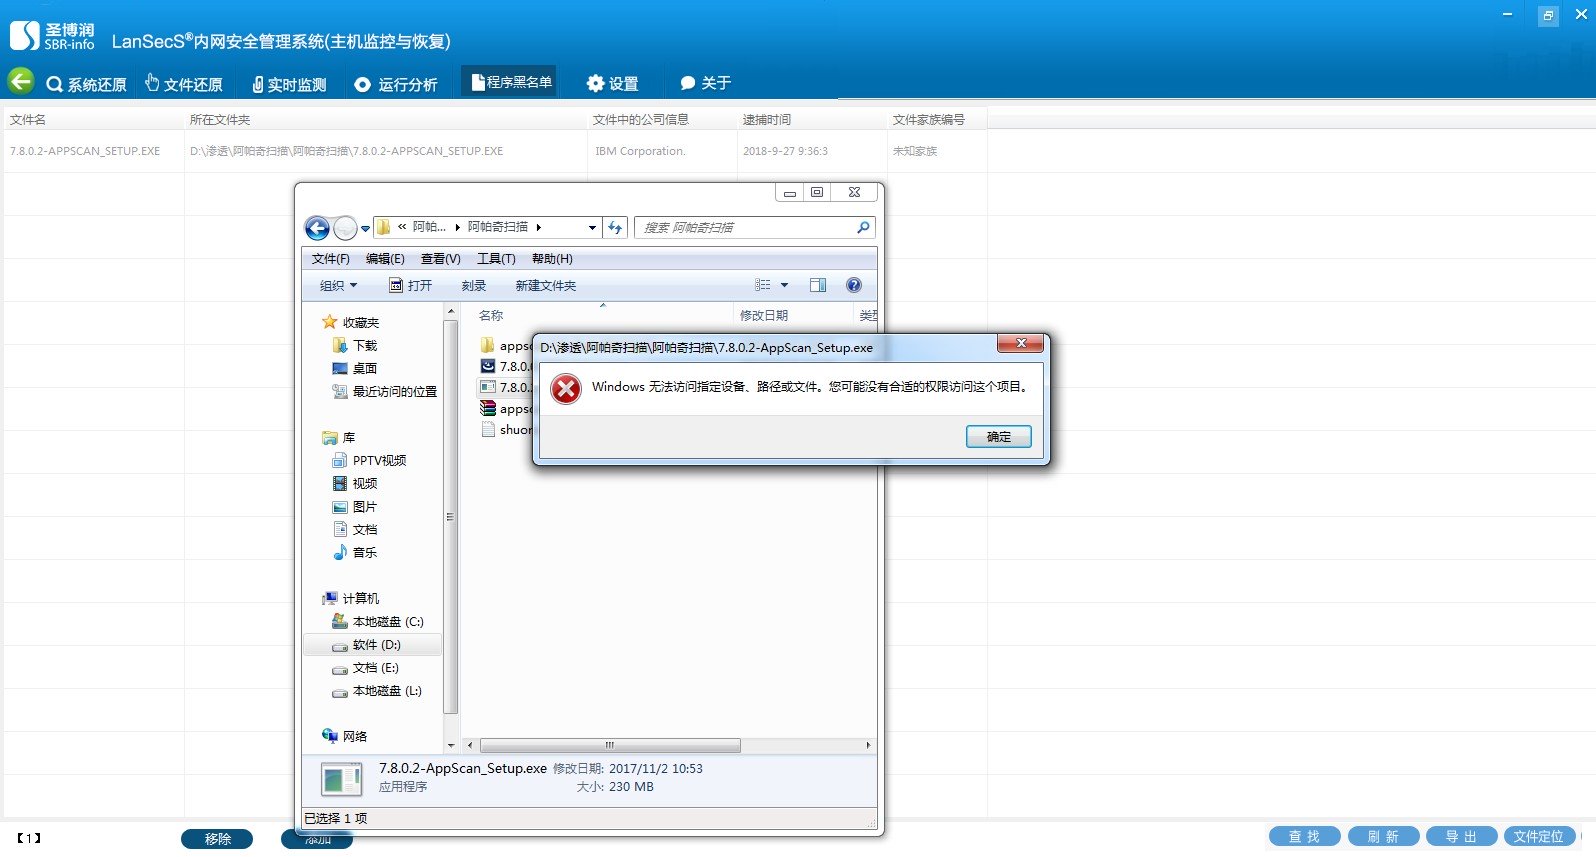Click the 刻录 toolbar button
Image resolution: width=1596 pixels, height=857 pixels.
(474, 285)
